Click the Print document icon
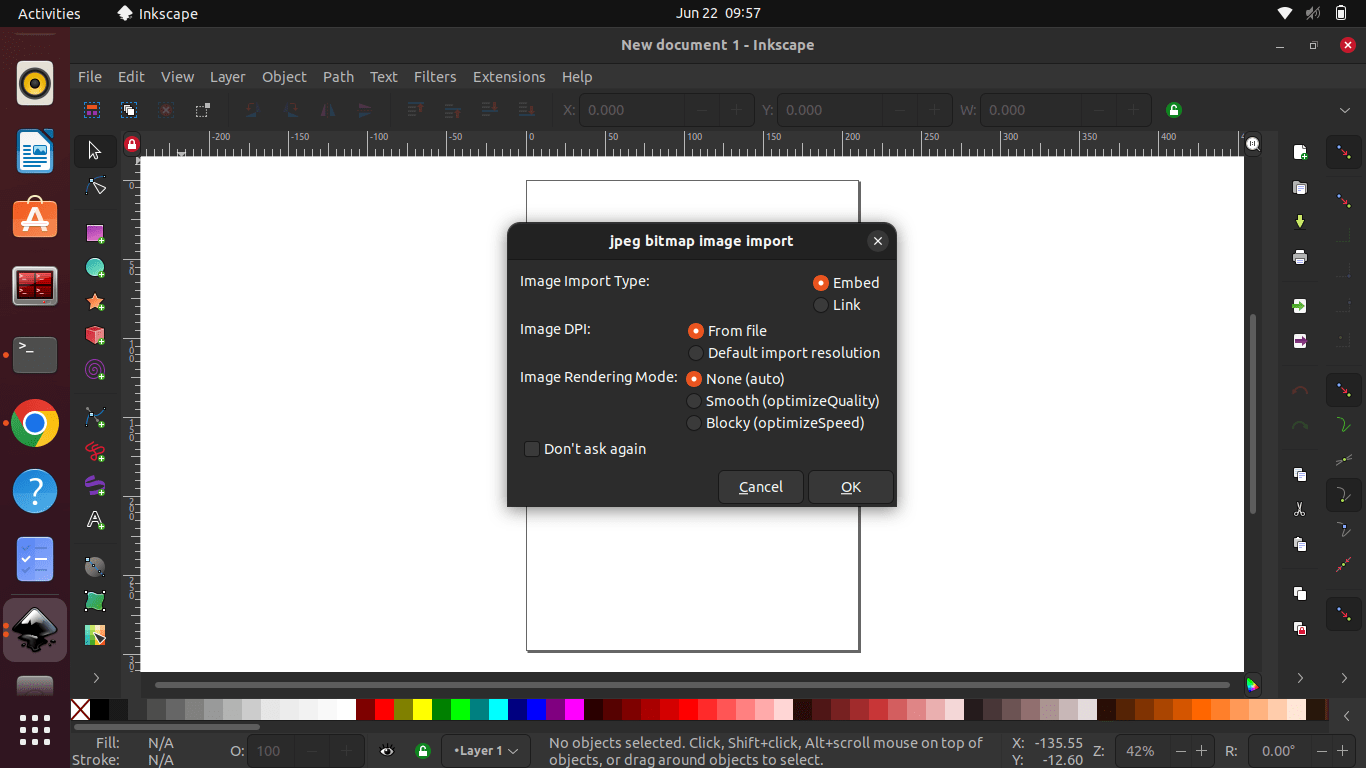Image resolution: width=1366 pixels, height=768 pixels. 1300,257
